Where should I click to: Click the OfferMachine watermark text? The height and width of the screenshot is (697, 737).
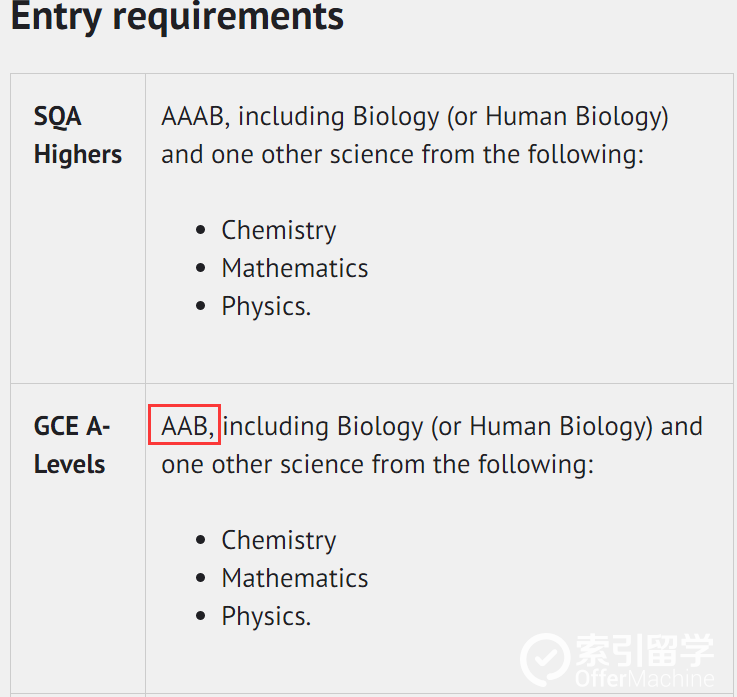click(x=645, y=678)
